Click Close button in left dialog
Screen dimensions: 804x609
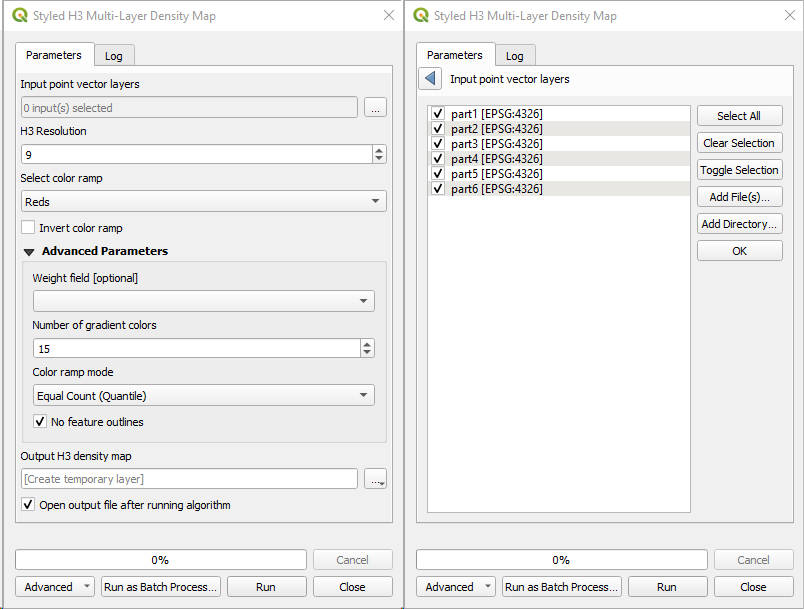pos(353,586)
